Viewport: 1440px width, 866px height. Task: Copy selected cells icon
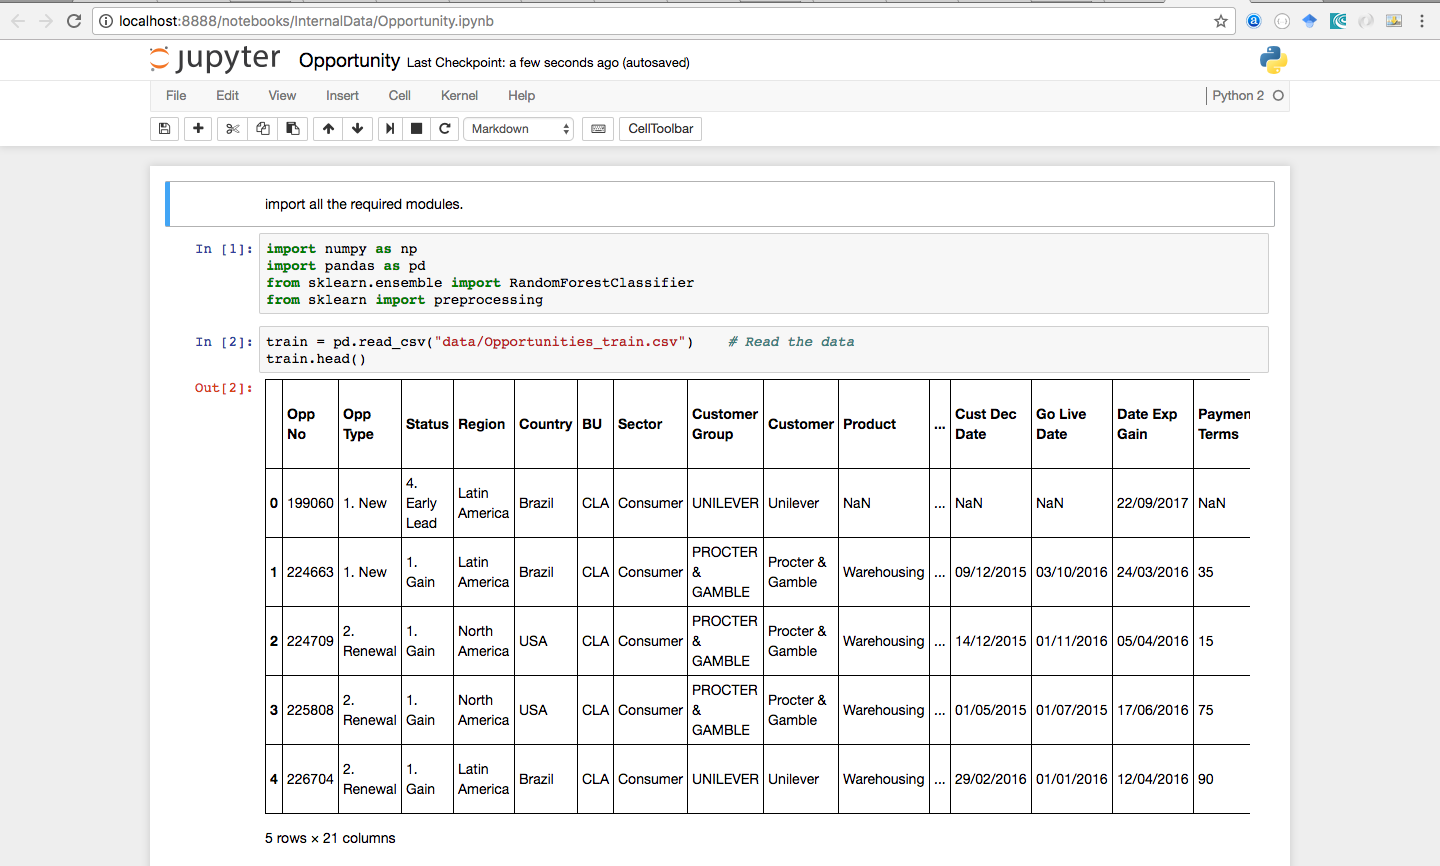(x=263, y=129)
